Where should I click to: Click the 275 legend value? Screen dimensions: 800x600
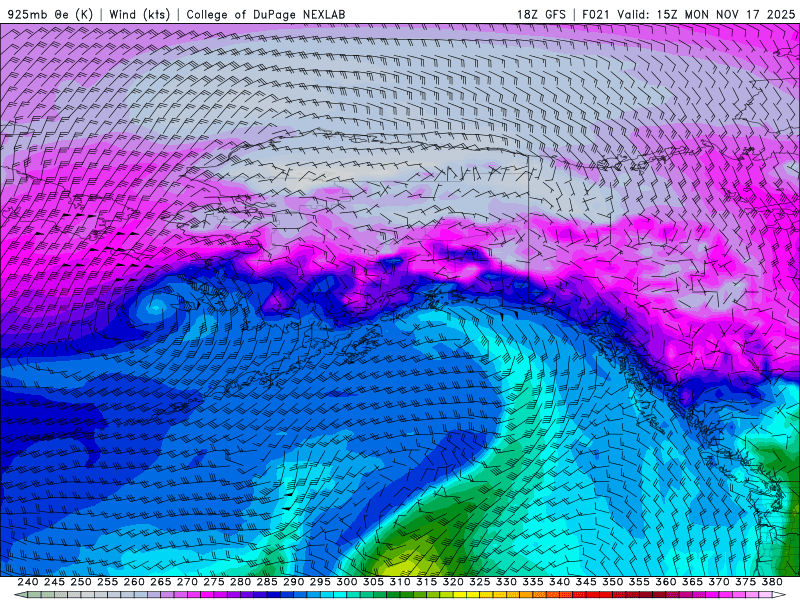click(x=213, y=582)
